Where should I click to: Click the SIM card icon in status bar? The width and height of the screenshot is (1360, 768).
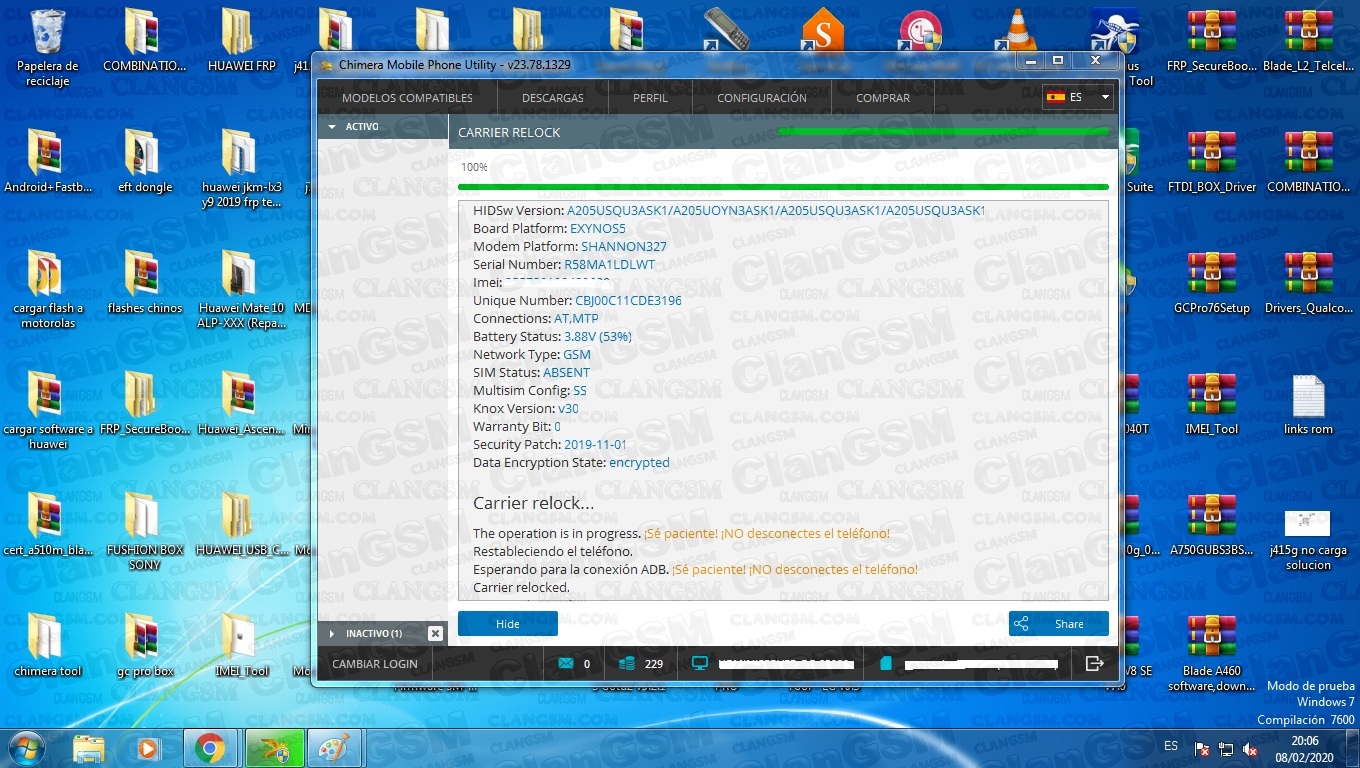(886, 663)
